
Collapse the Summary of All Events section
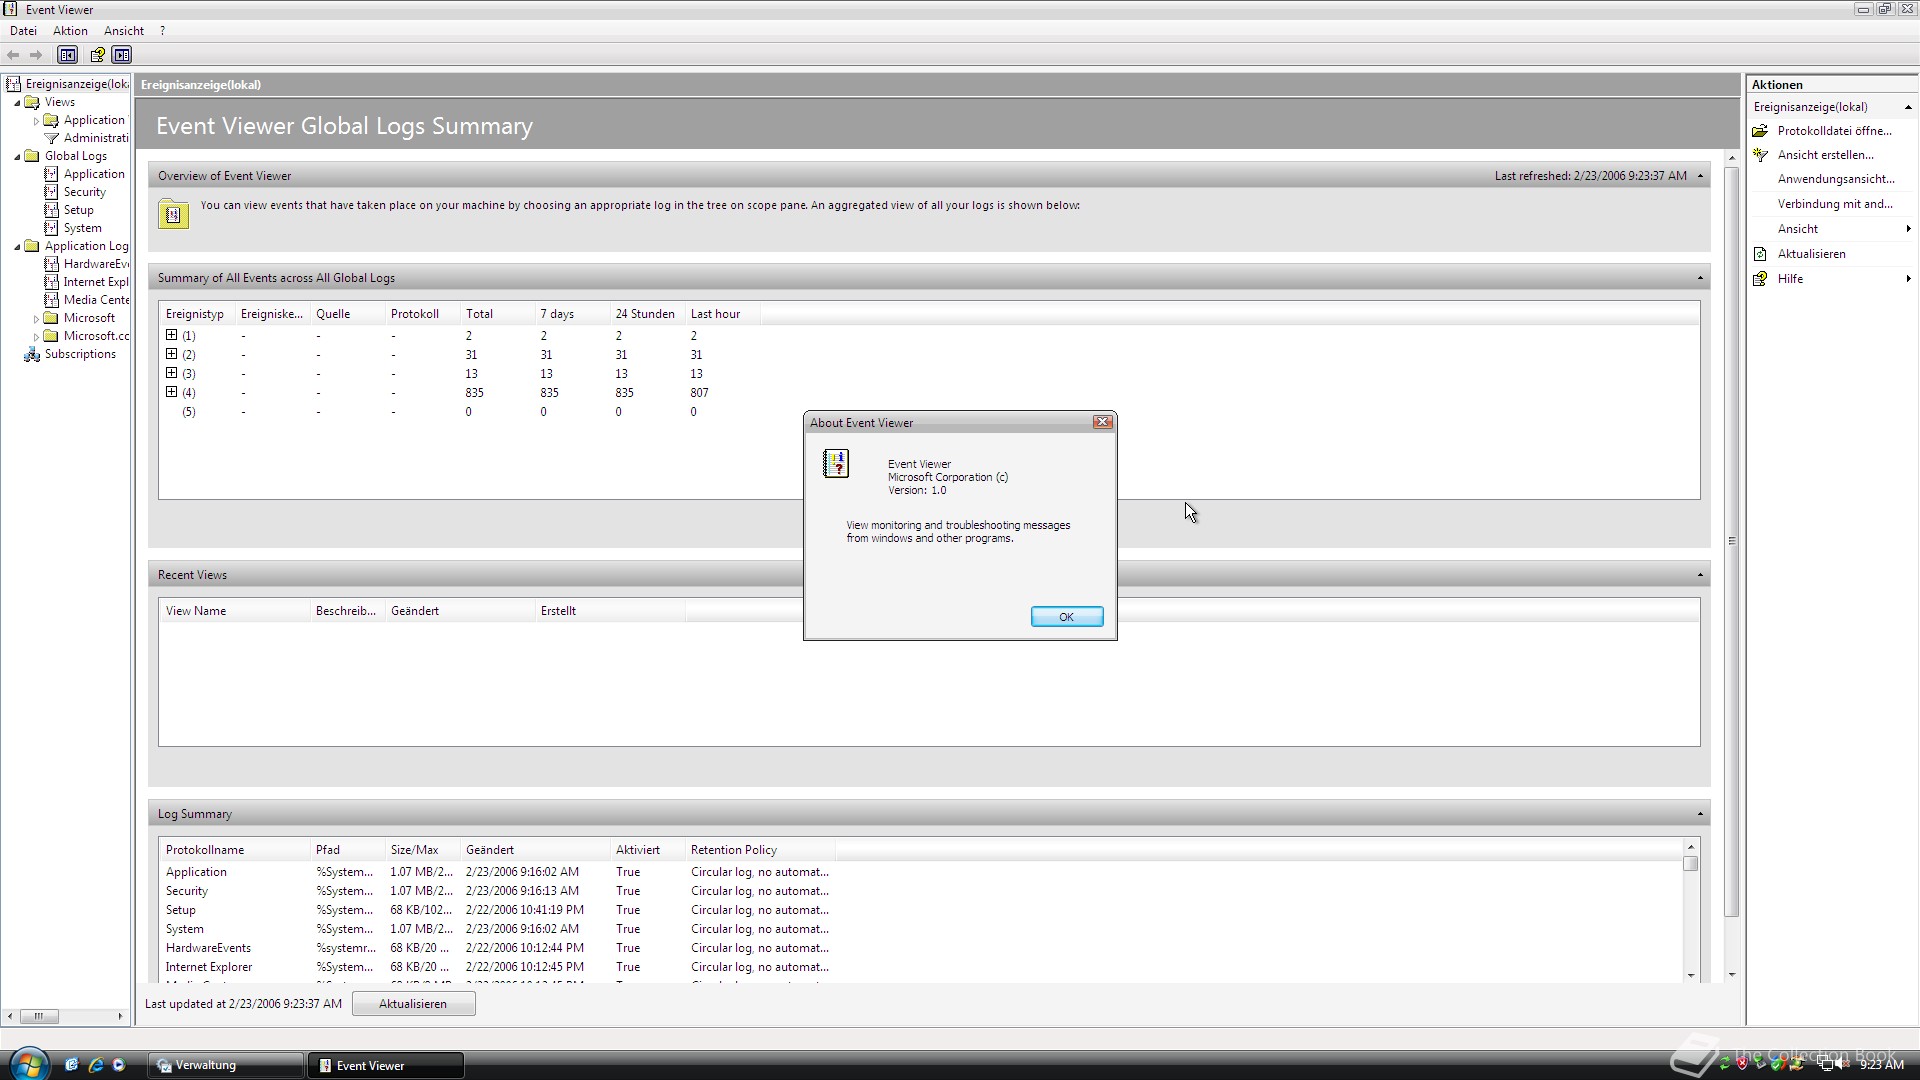(x=1700, y=278)
